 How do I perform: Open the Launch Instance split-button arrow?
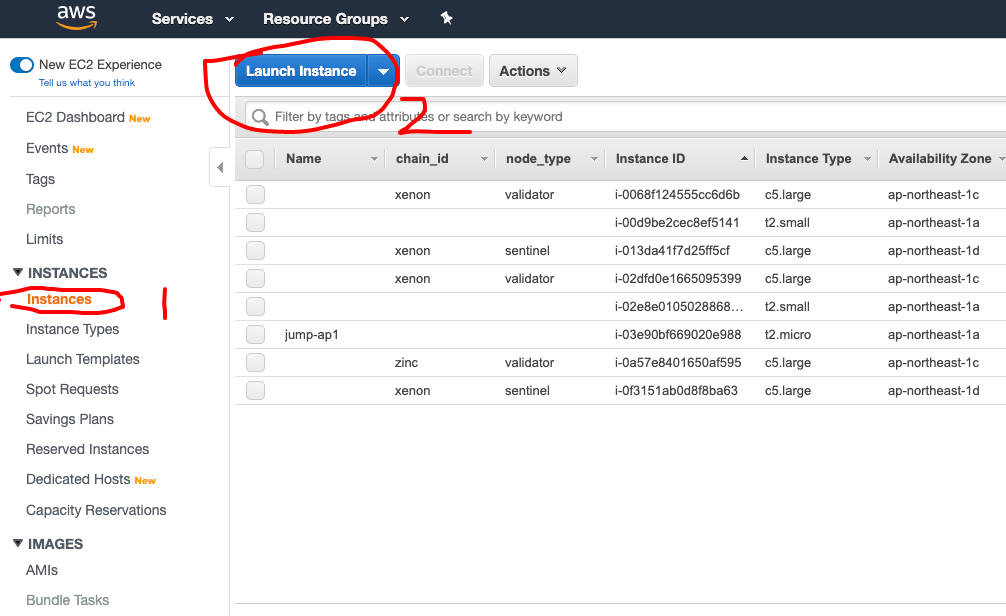click(x=383, y=71)
